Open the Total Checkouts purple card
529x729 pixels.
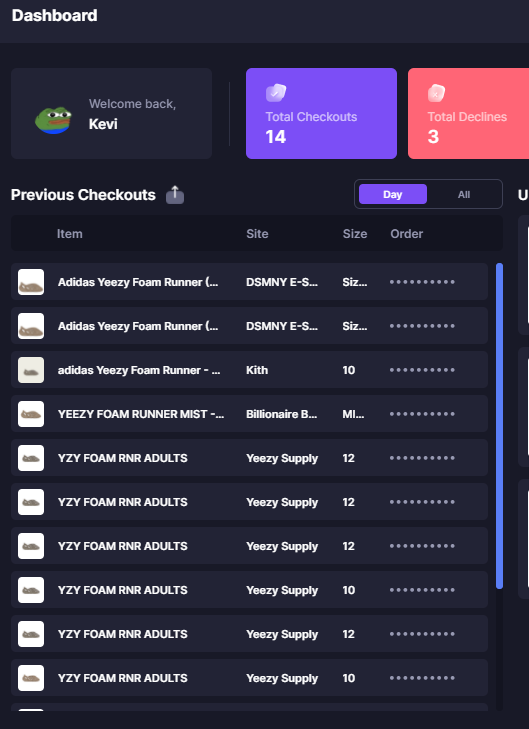point(321,113)
